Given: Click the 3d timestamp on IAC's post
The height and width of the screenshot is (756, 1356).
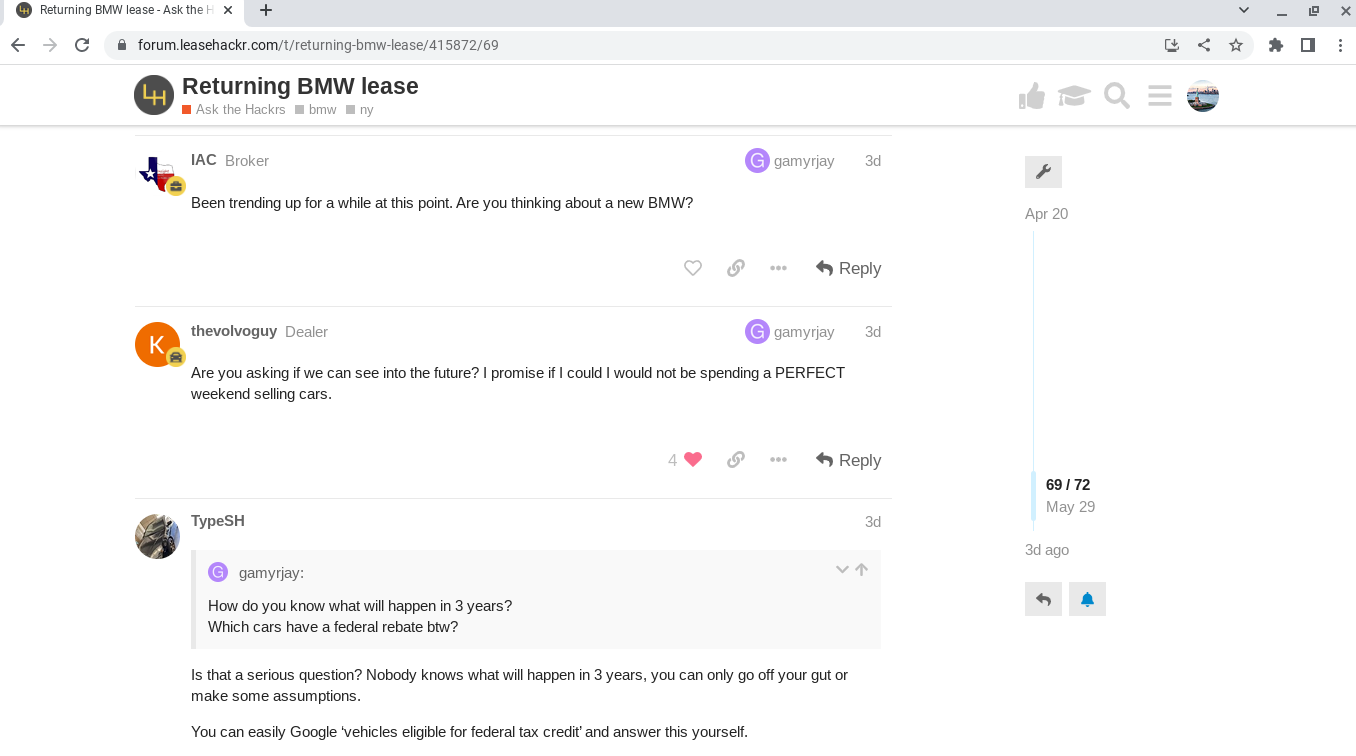Looking at the screenshot, I should pos(873,161).
